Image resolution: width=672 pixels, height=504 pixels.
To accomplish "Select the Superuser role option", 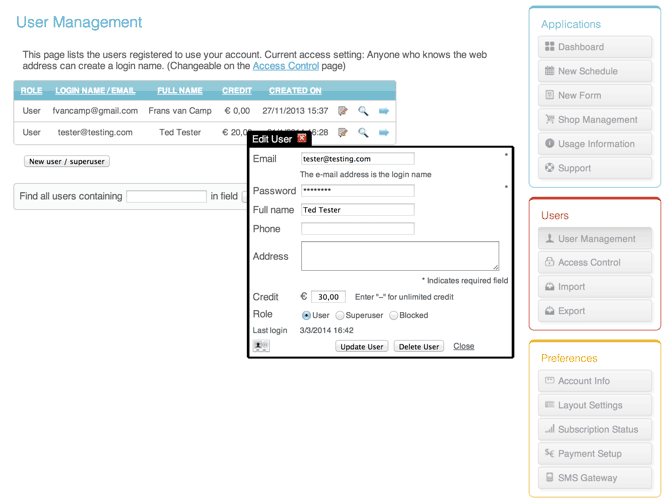I will pyautogui.click(x=340, y=315).
